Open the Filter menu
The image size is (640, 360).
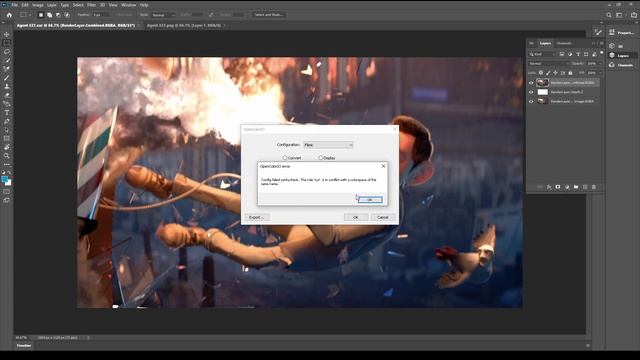click(x=91, y=5)
